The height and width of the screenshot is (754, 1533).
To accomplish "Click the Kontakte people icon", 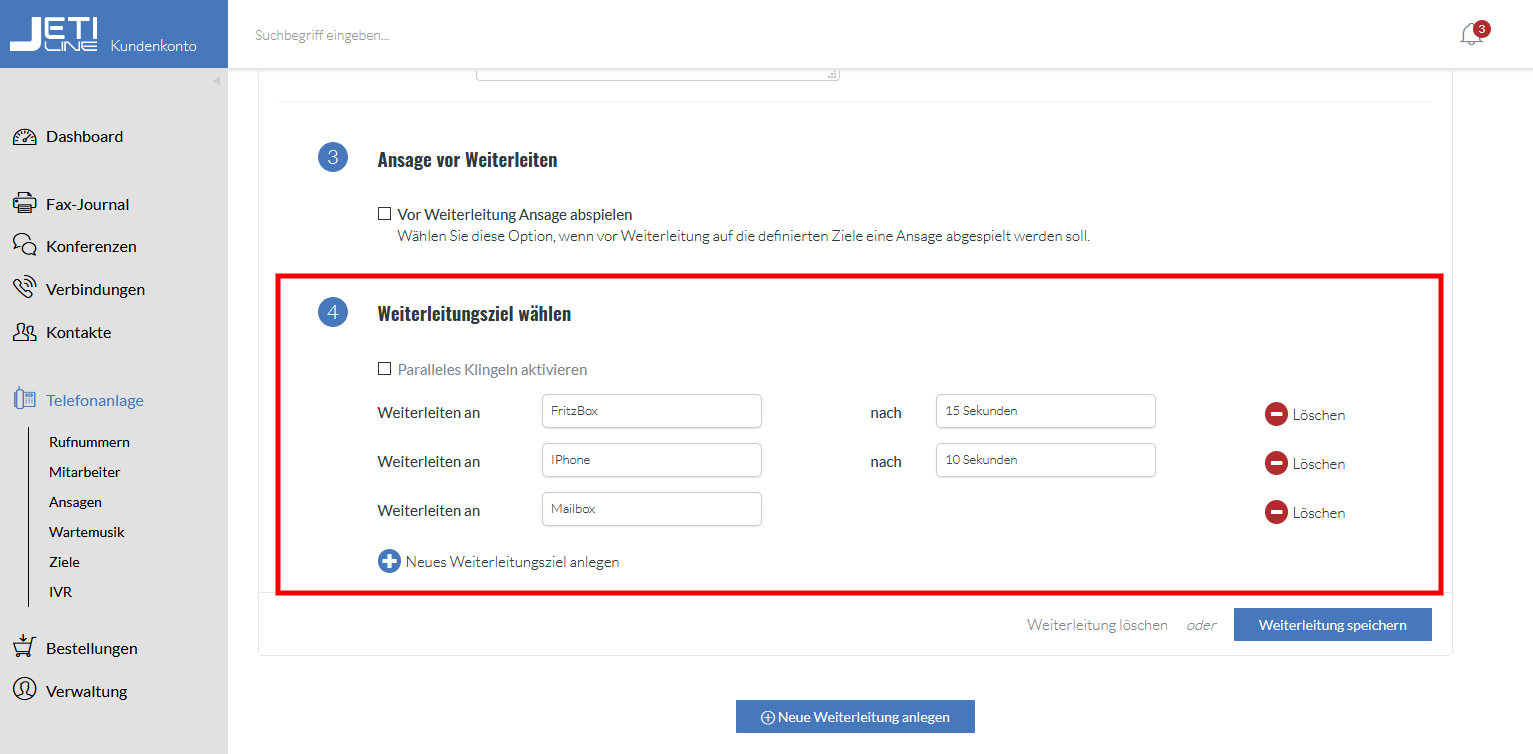I will click(x=25, y=332).
